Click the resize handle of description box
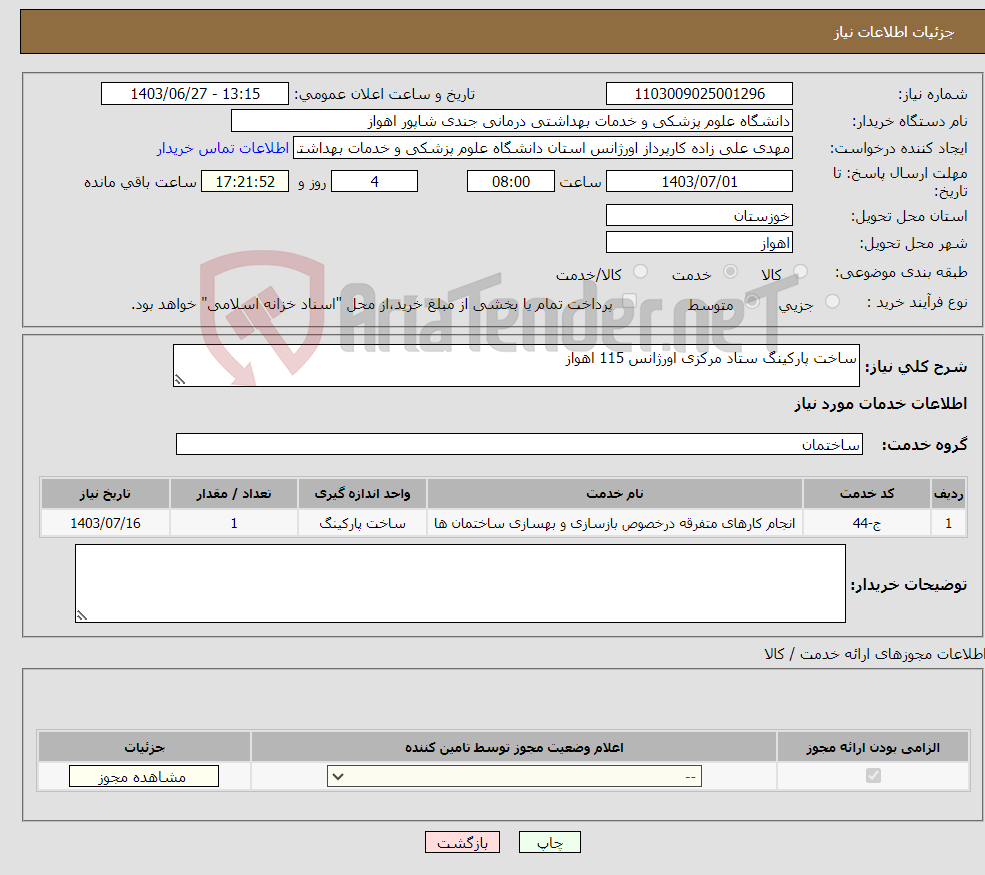 click(180, 379)
